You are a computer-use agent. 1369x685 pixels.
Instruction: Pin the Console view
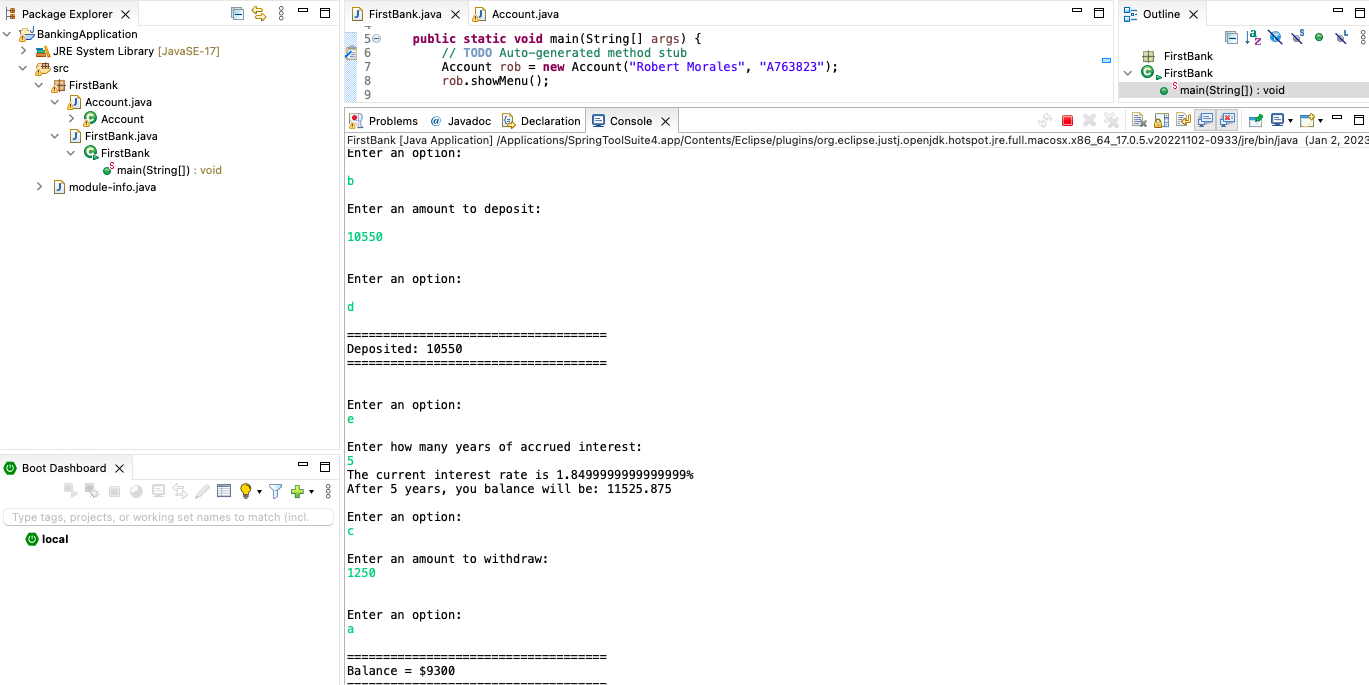point(1254,120)
